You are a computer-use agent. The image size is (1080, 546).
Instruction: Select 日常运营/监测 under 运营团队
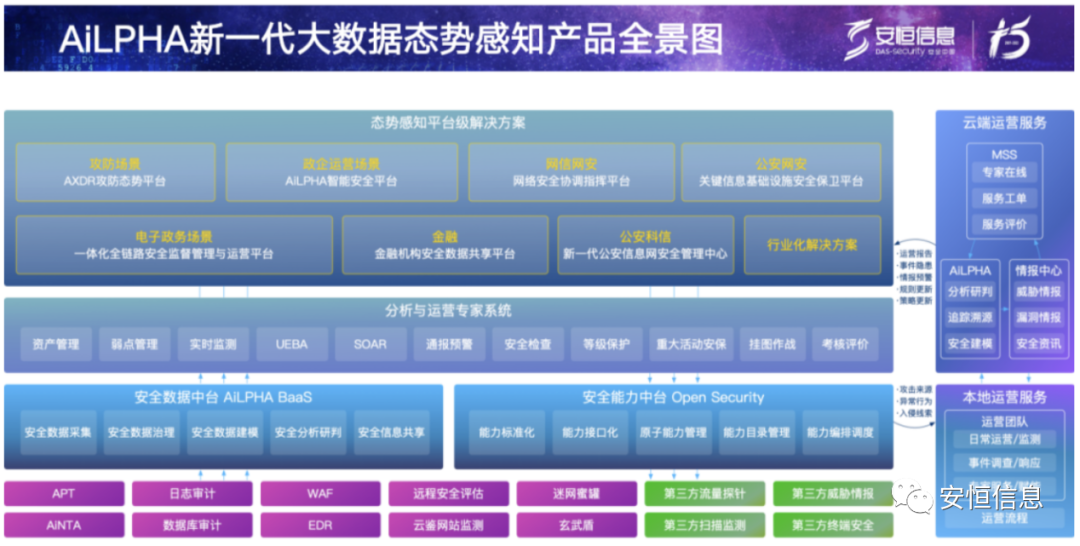click(x=1004, y=439)
